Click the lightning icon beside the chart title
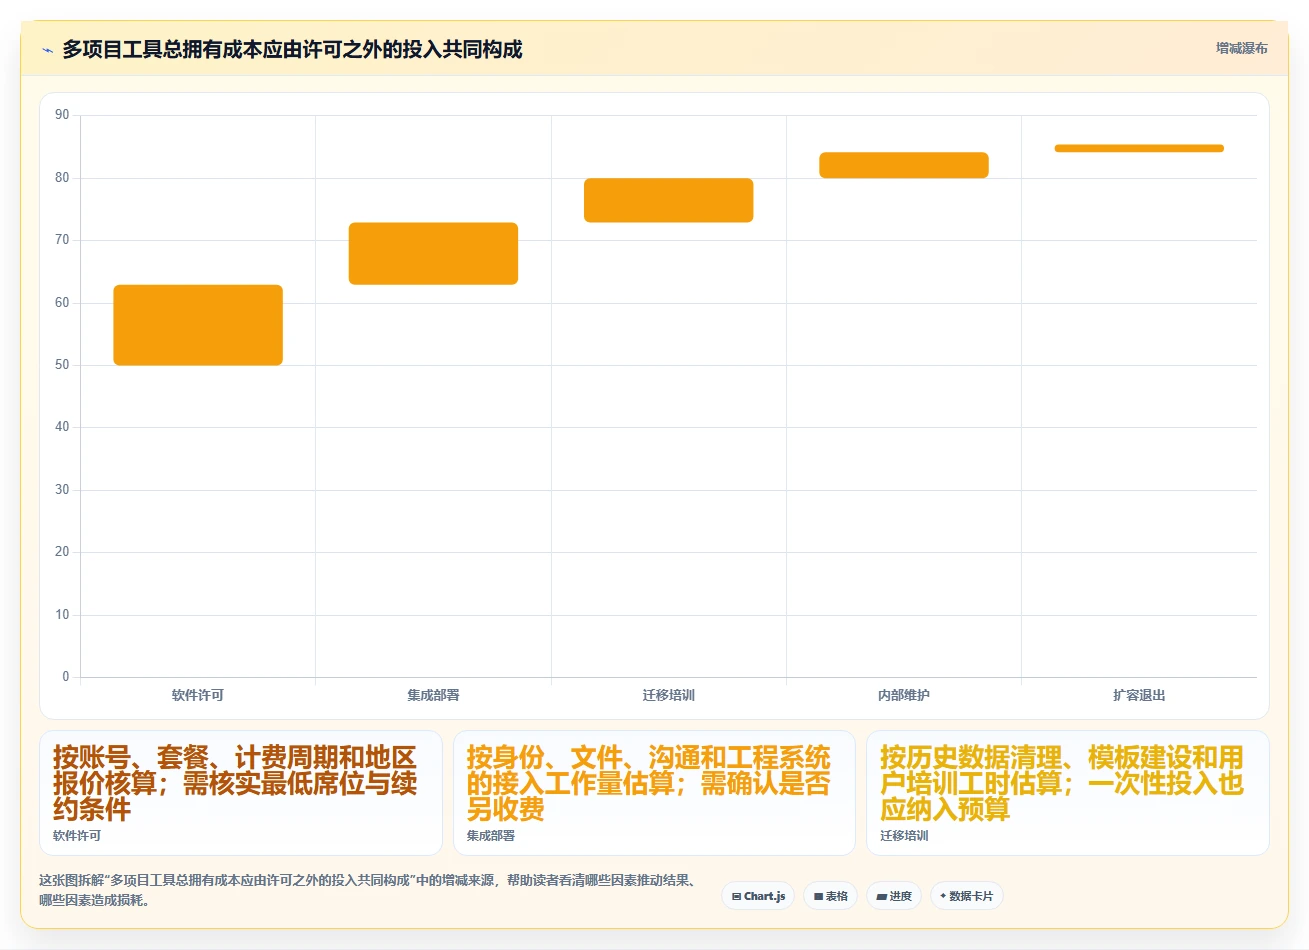1309x950 pixels. point(47,50)
